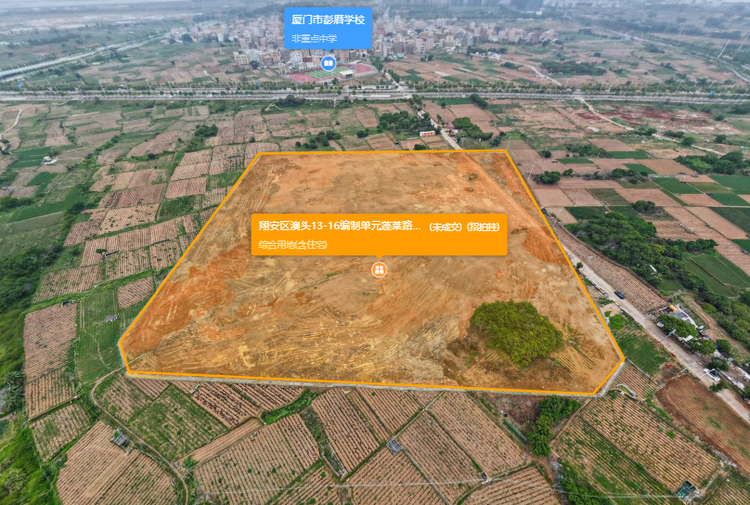Select the 非重点中学 subtitle text
This screenshot has width=750, height=505.
click(x=315, y=38)
